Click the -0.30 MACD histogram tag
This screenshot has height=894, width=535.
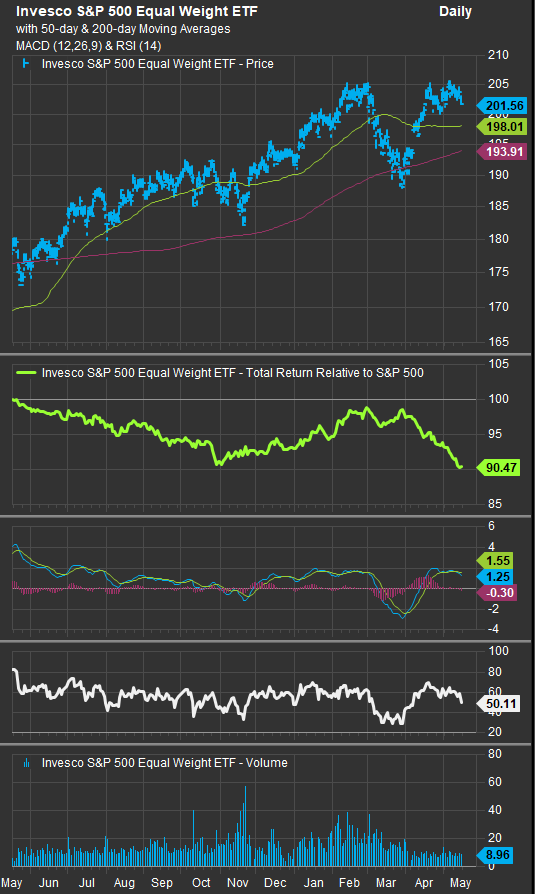497,593
